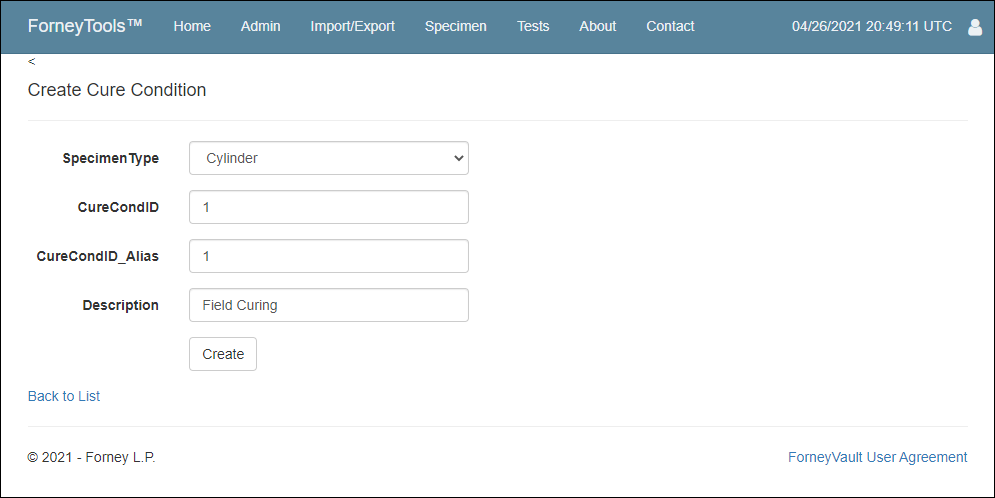This screenshot has height=498, width=995.
Task: Click the CureCondID_Alias label
Action: (x=98, y=256)
